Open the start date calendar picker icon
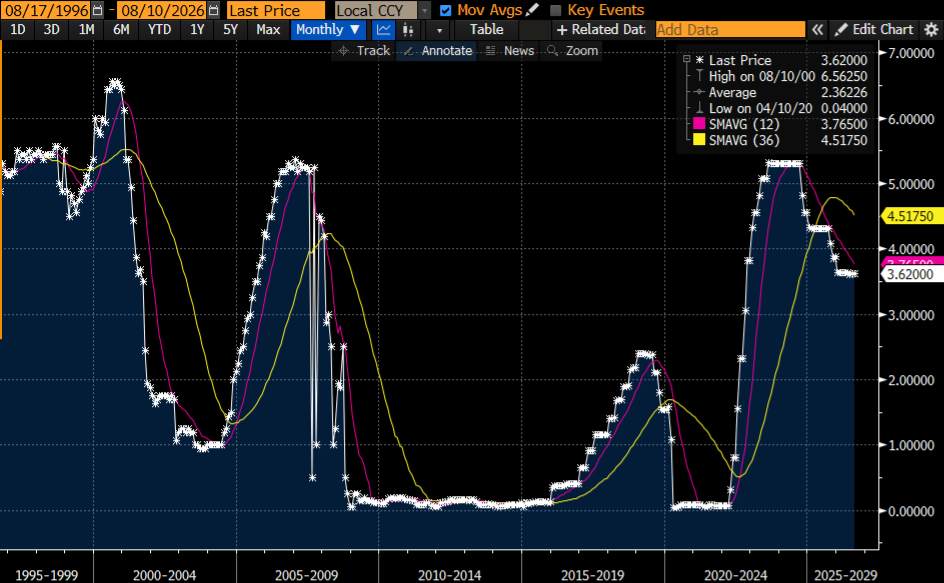The width and height of the screenshot is (944, 583). pos(98,10)
